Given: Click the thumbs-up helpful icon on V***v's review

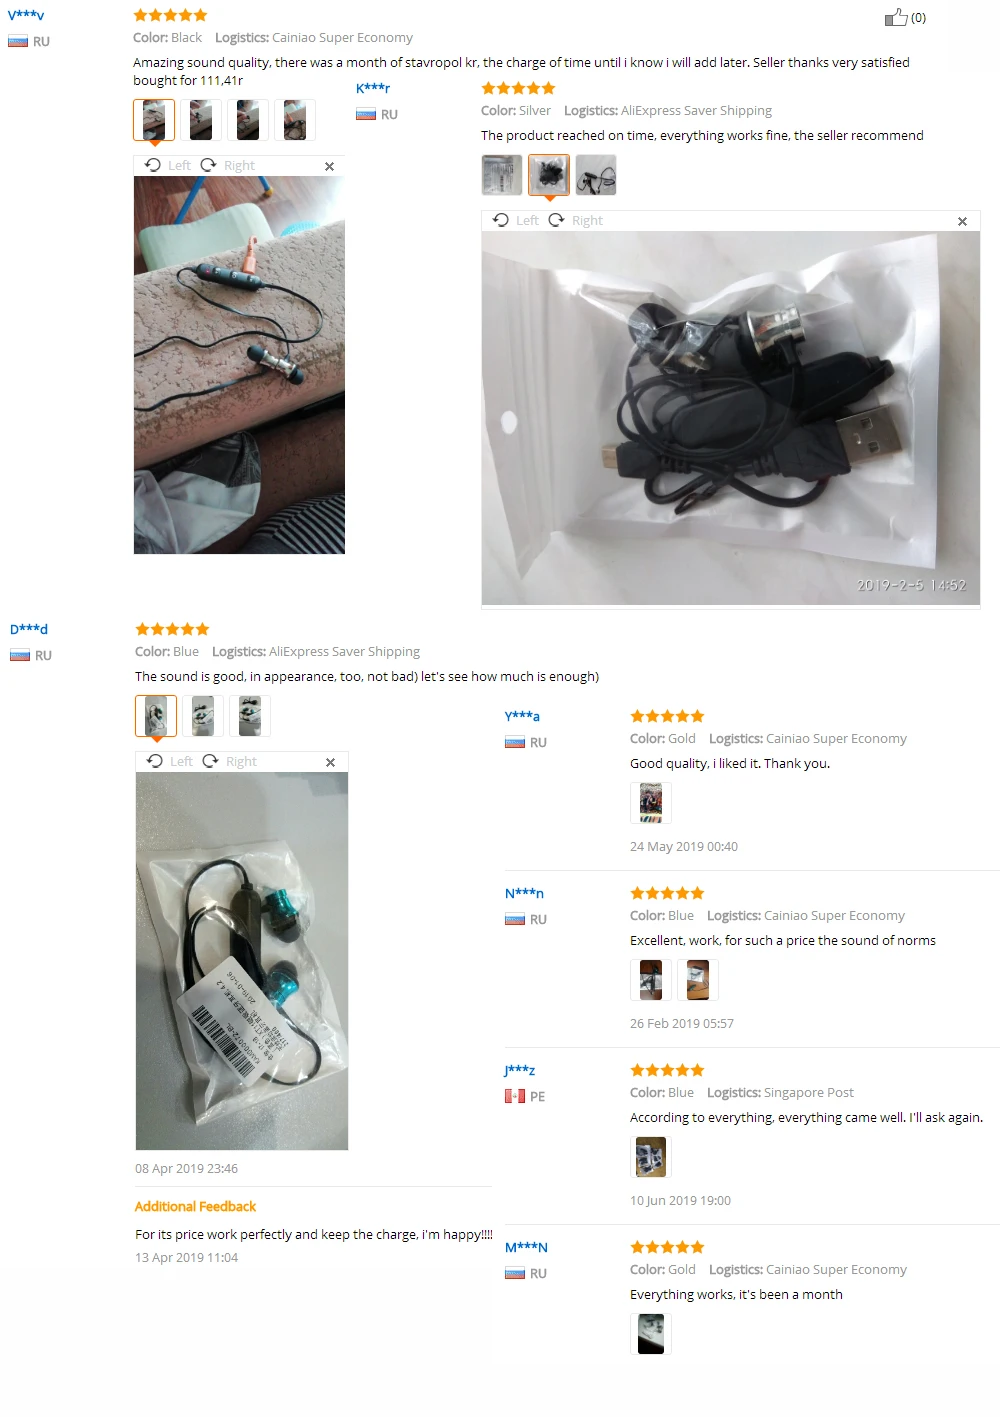Looking at the screenshot, I should coord(896,17).
